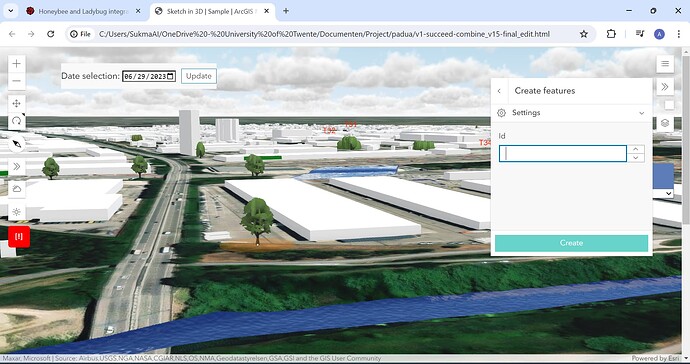This screenshot has height=364, width=690.
Task: Toggle the white checkbox on right edge
Action: 669,105
